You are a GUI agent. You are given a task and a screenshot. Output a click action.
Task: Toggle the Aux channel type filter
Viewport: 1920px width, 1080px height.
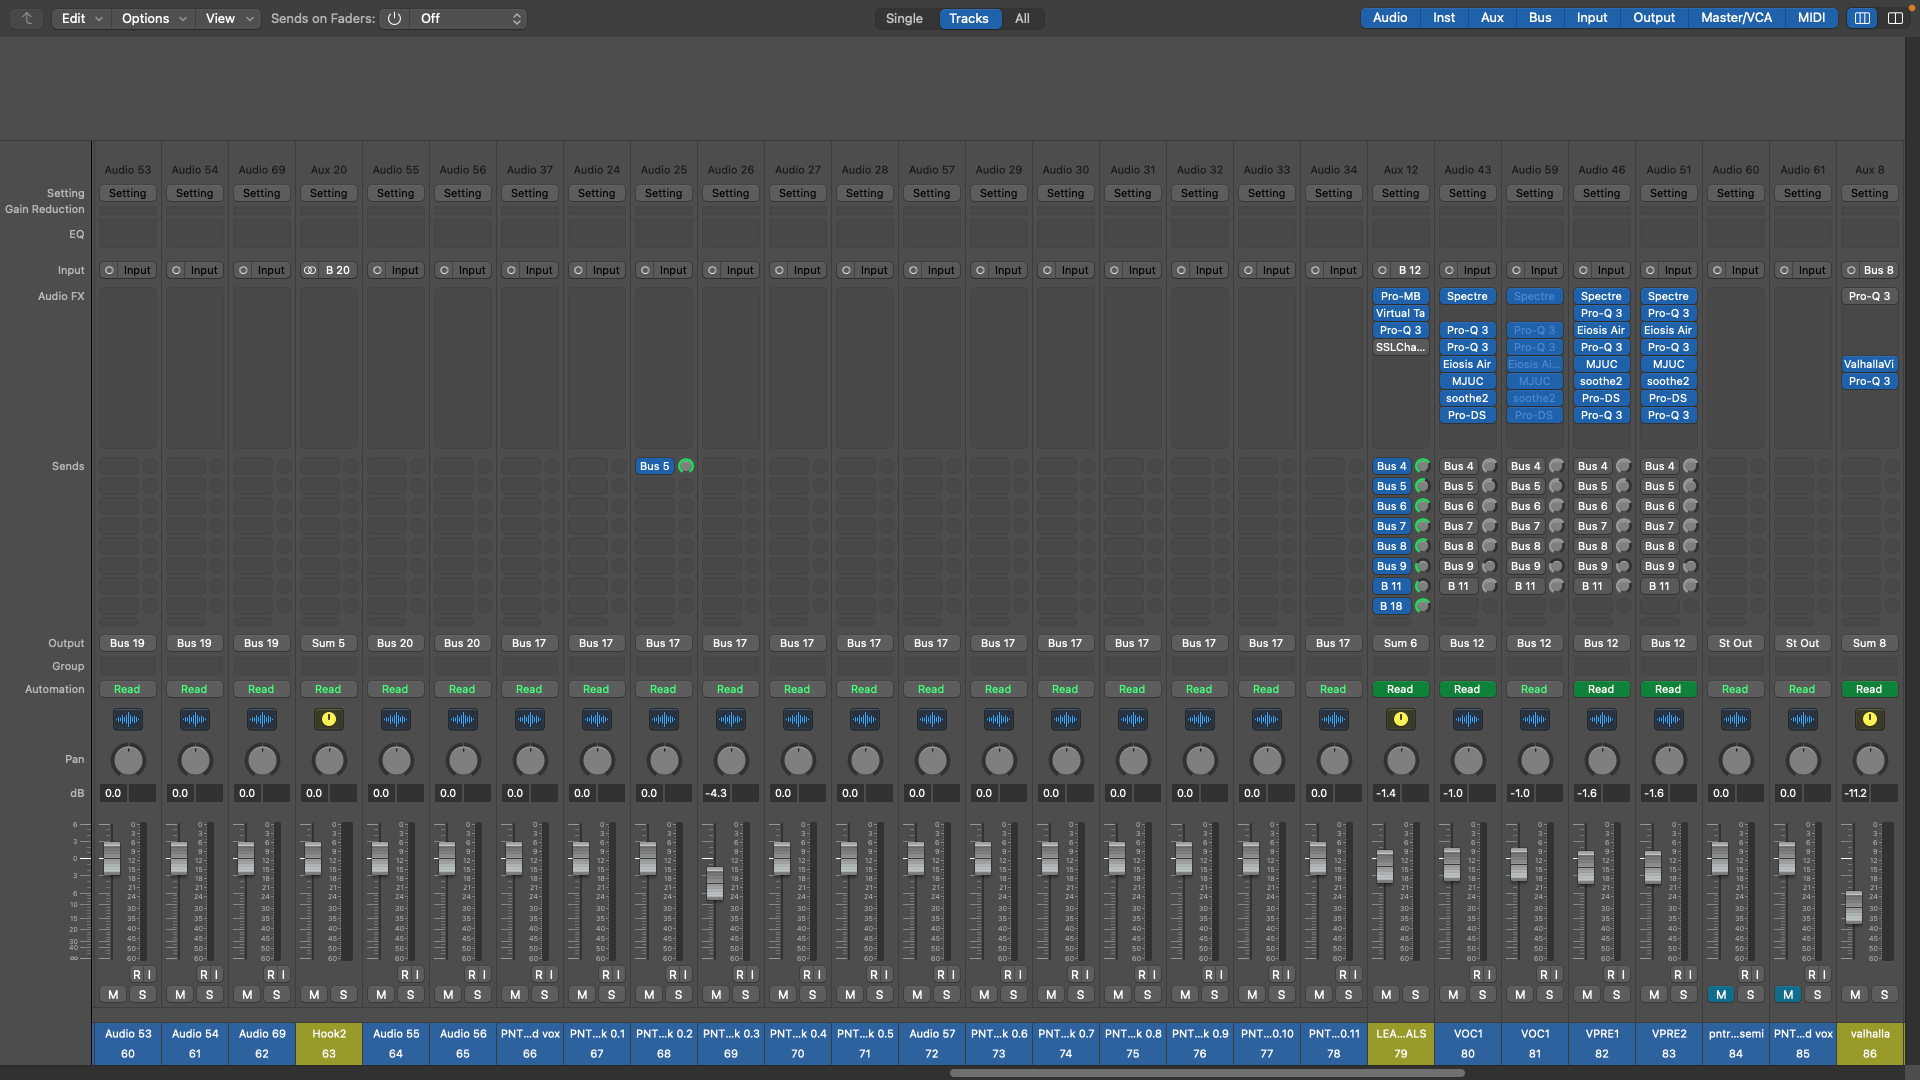[x=1491, y=18]
